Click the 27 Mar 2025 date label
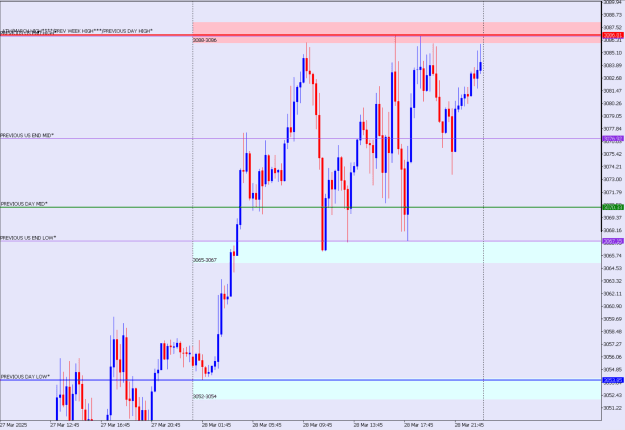The image size is (625, 430). pos(14,425)
